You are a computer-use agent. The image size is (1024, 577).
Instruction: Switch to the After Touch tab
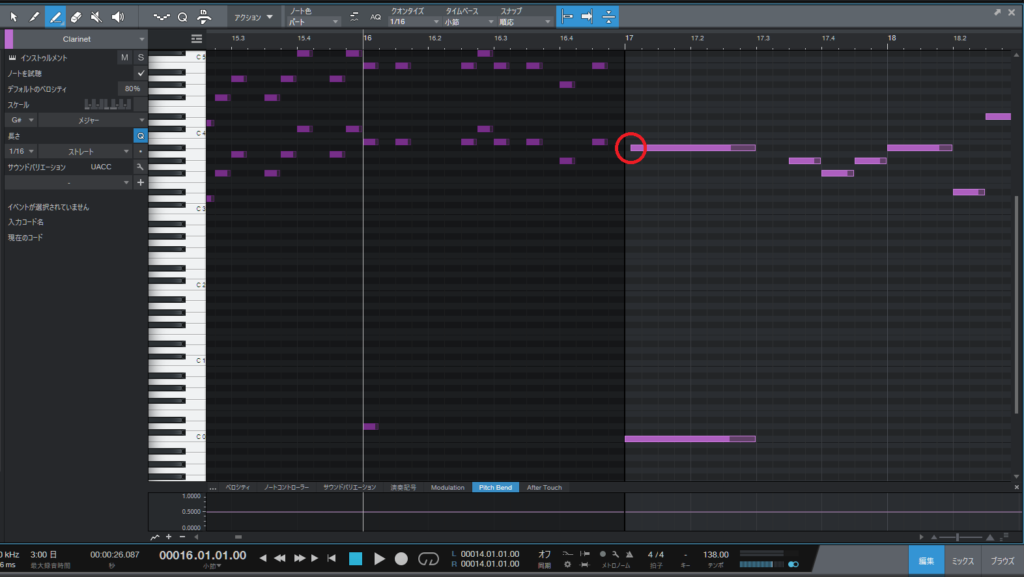coord(544,487)
